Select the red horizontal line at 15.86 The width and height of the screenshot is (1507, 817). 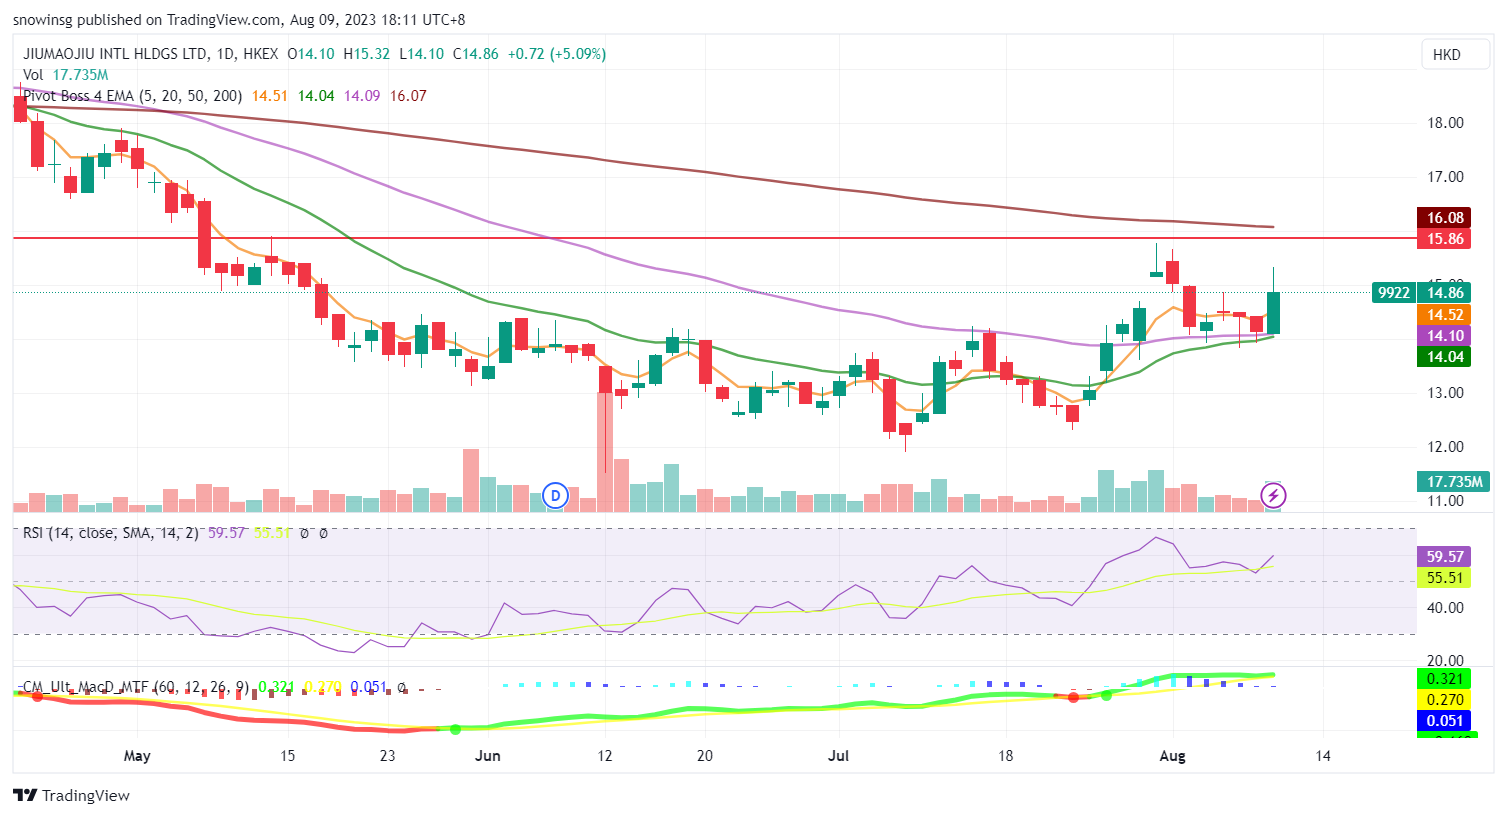point(714,238)
